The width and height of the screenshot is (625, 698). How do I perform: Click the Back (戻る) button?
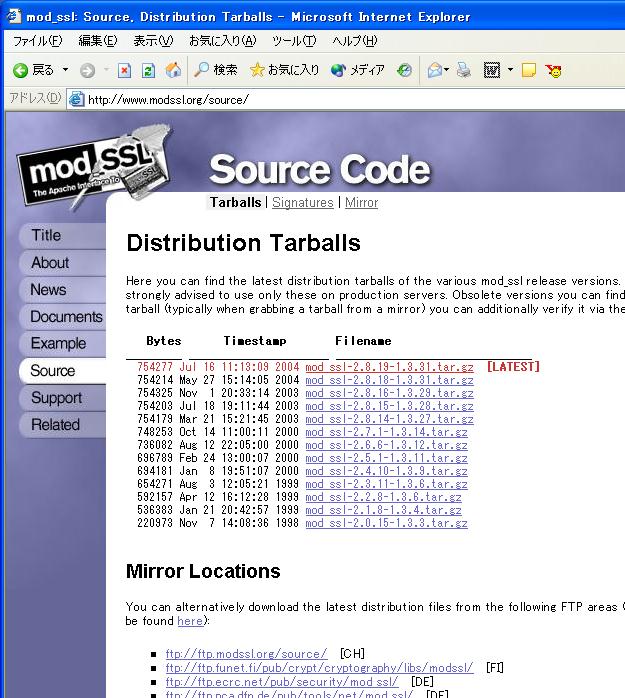point(33,70)
